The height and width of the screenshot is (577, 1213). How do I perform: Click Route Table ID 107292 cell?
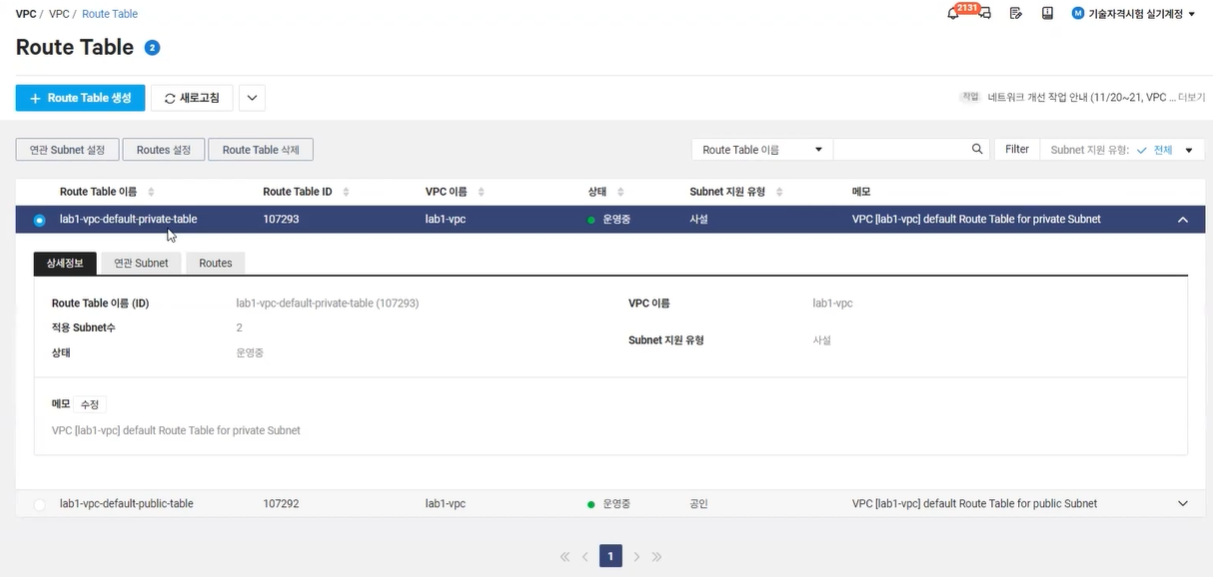[281, 504]
